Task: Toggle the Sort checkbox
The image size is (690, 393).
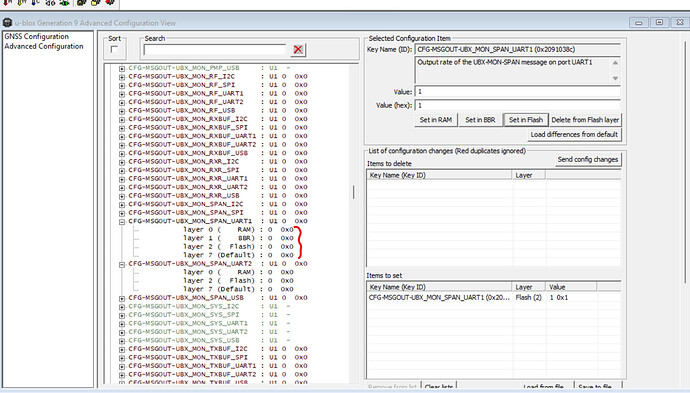Action: [114, 49]
